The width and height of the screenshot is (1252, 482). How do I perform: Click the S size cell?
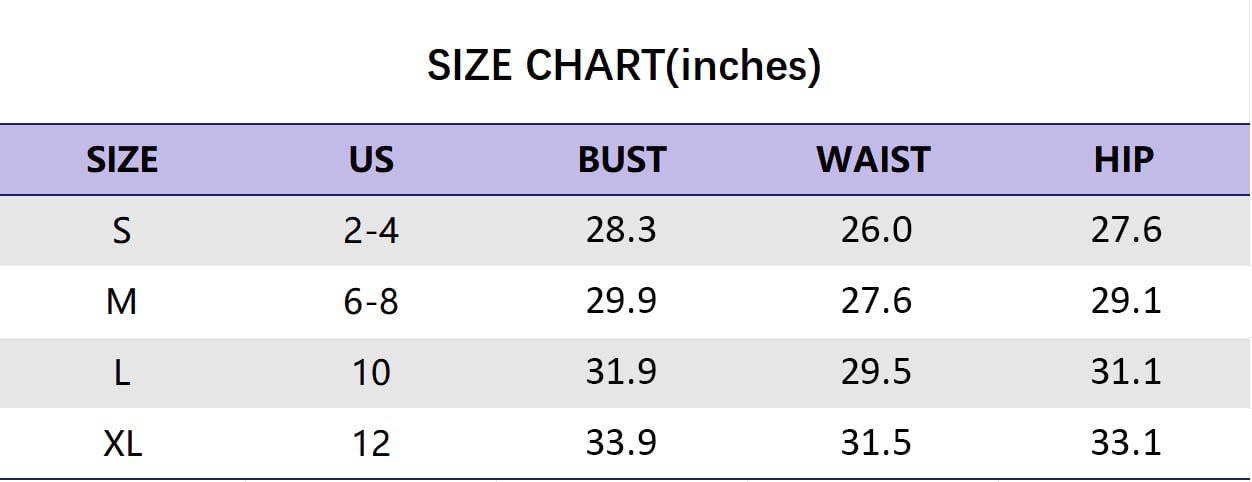(122, 231)
